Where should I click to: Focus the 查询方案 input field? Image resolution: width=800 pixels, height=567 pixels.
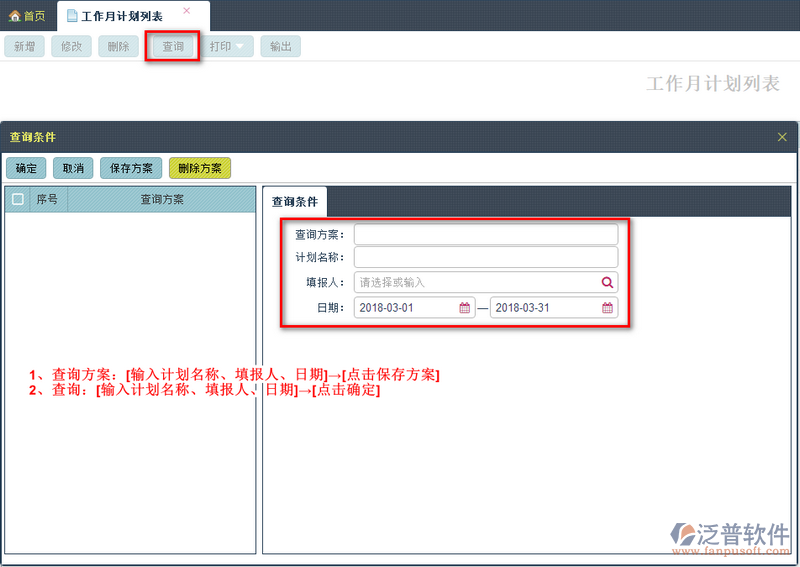[x=486, y=234]
